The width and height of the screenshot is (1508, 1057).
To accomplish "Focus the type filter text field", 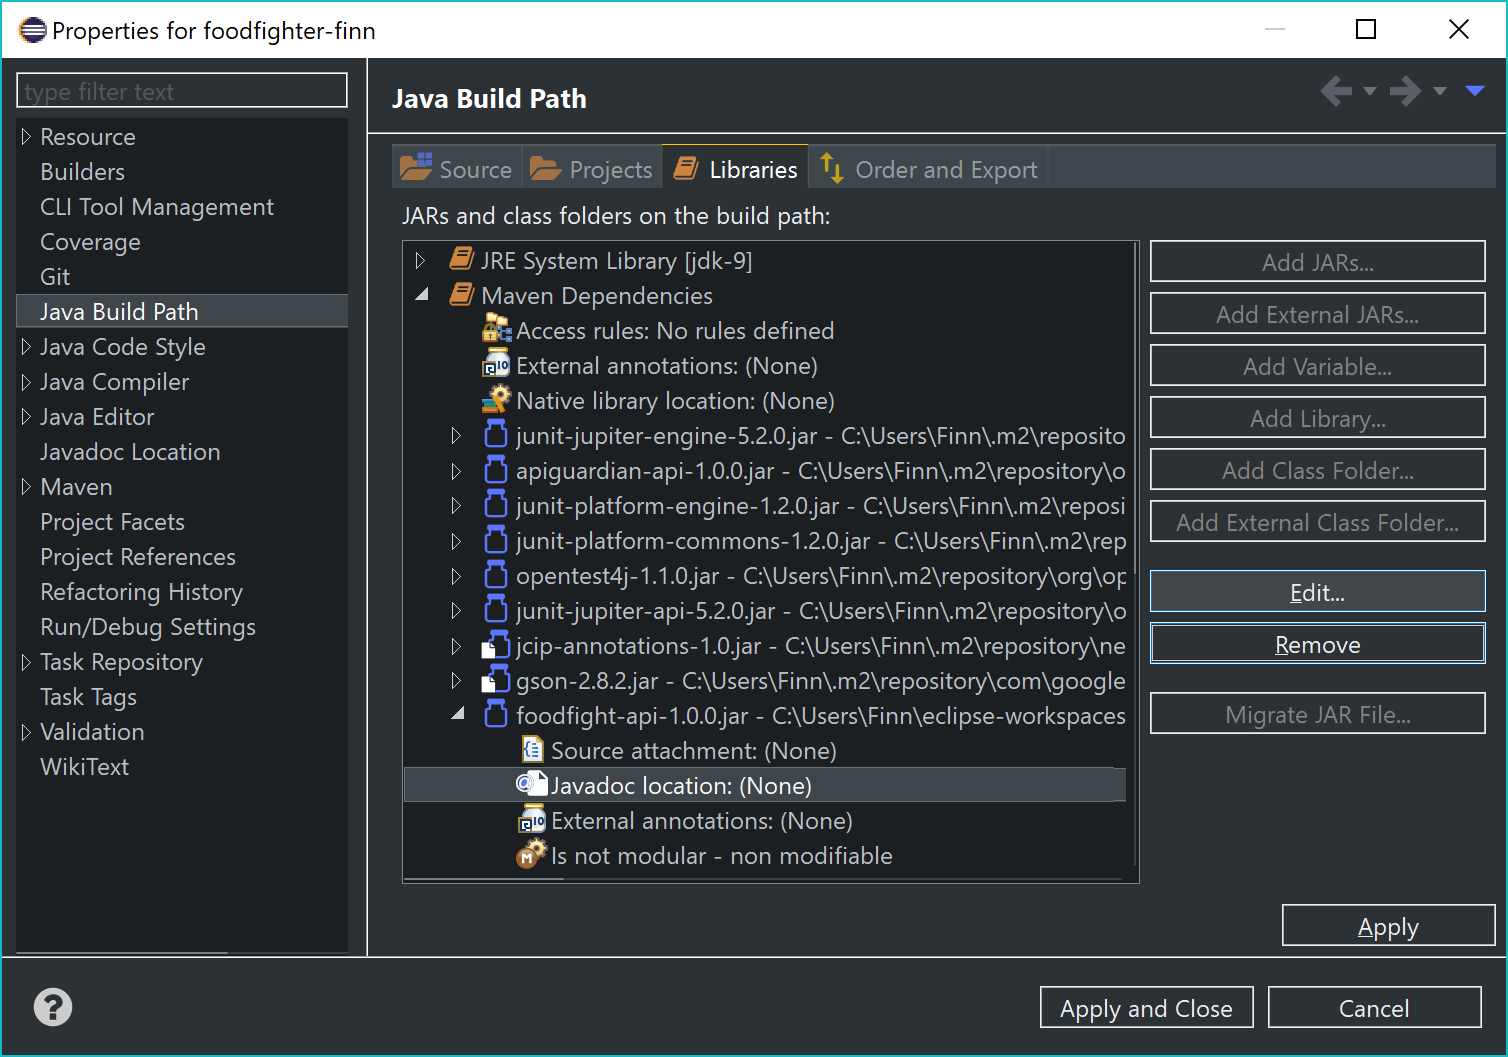I will point(182,90).
